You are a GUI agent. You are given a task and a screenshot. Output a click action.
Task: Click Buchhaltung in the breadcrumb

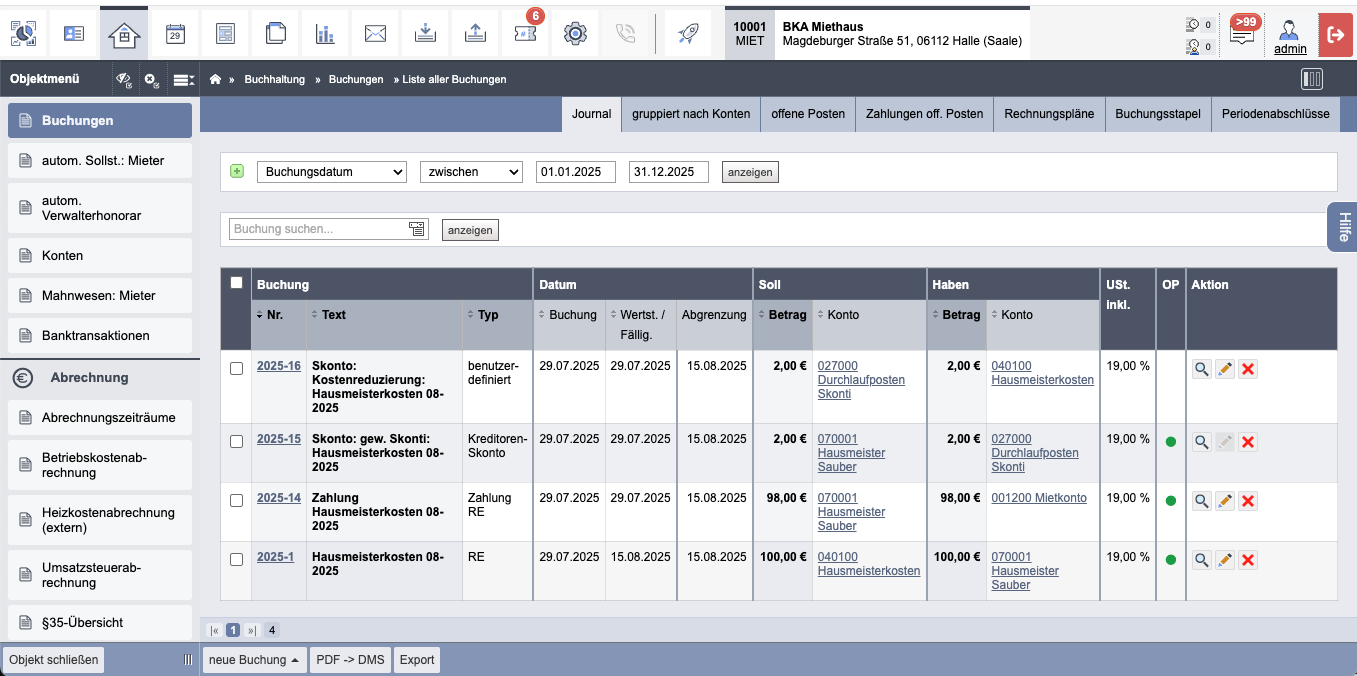tap(275, 79)
